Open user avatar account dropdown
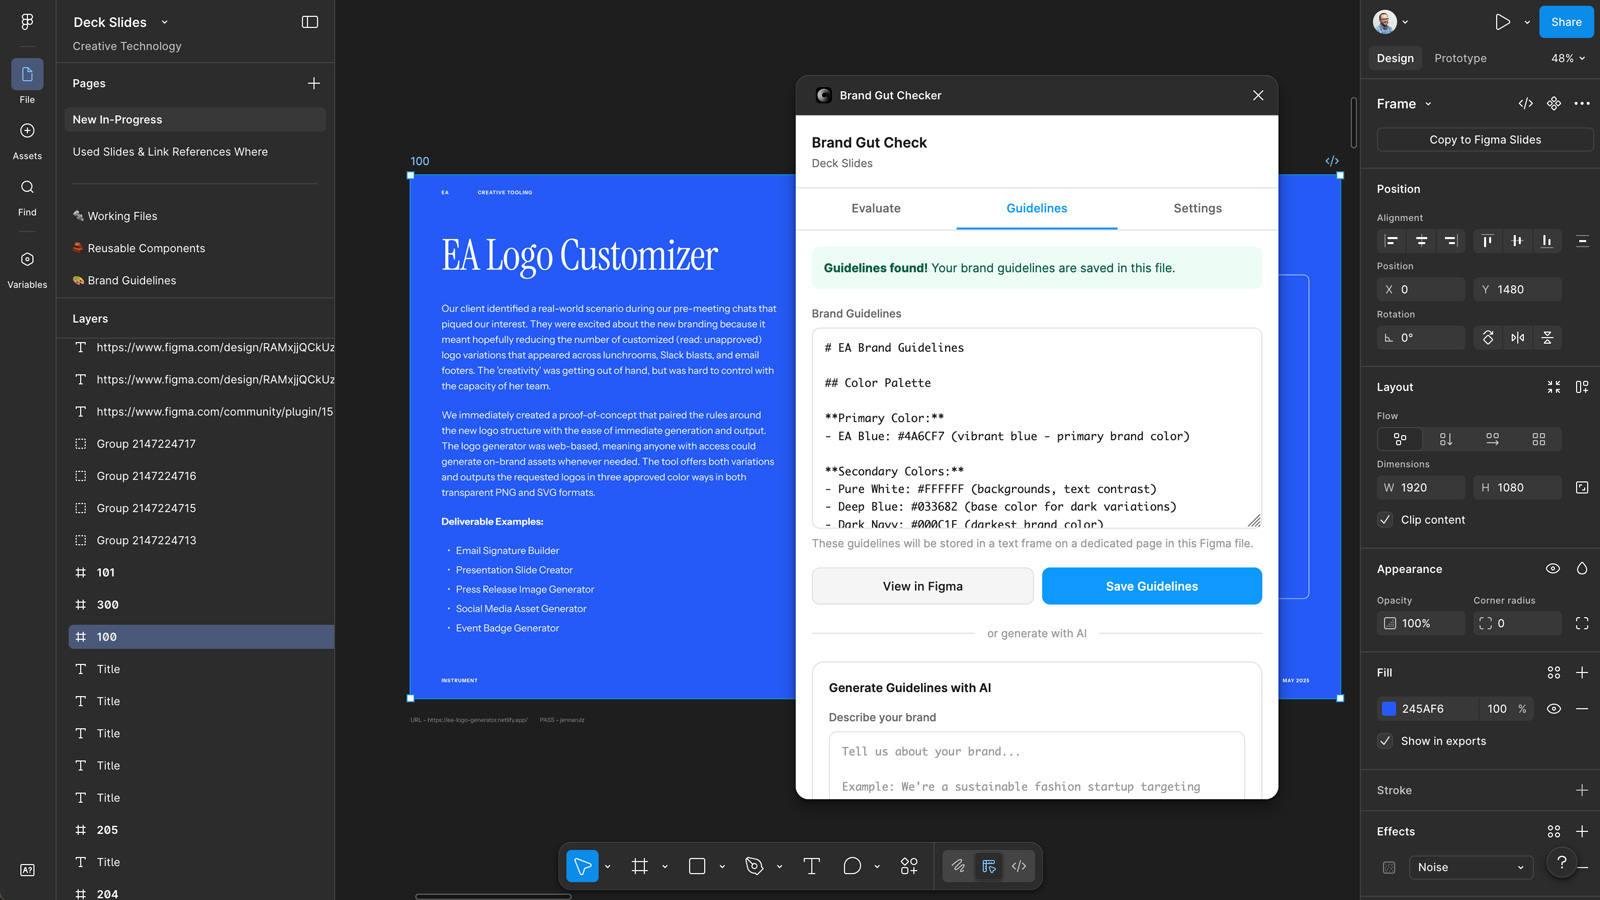The height and width of the screenshot is (900, 1600). (x=1391, y=22)
